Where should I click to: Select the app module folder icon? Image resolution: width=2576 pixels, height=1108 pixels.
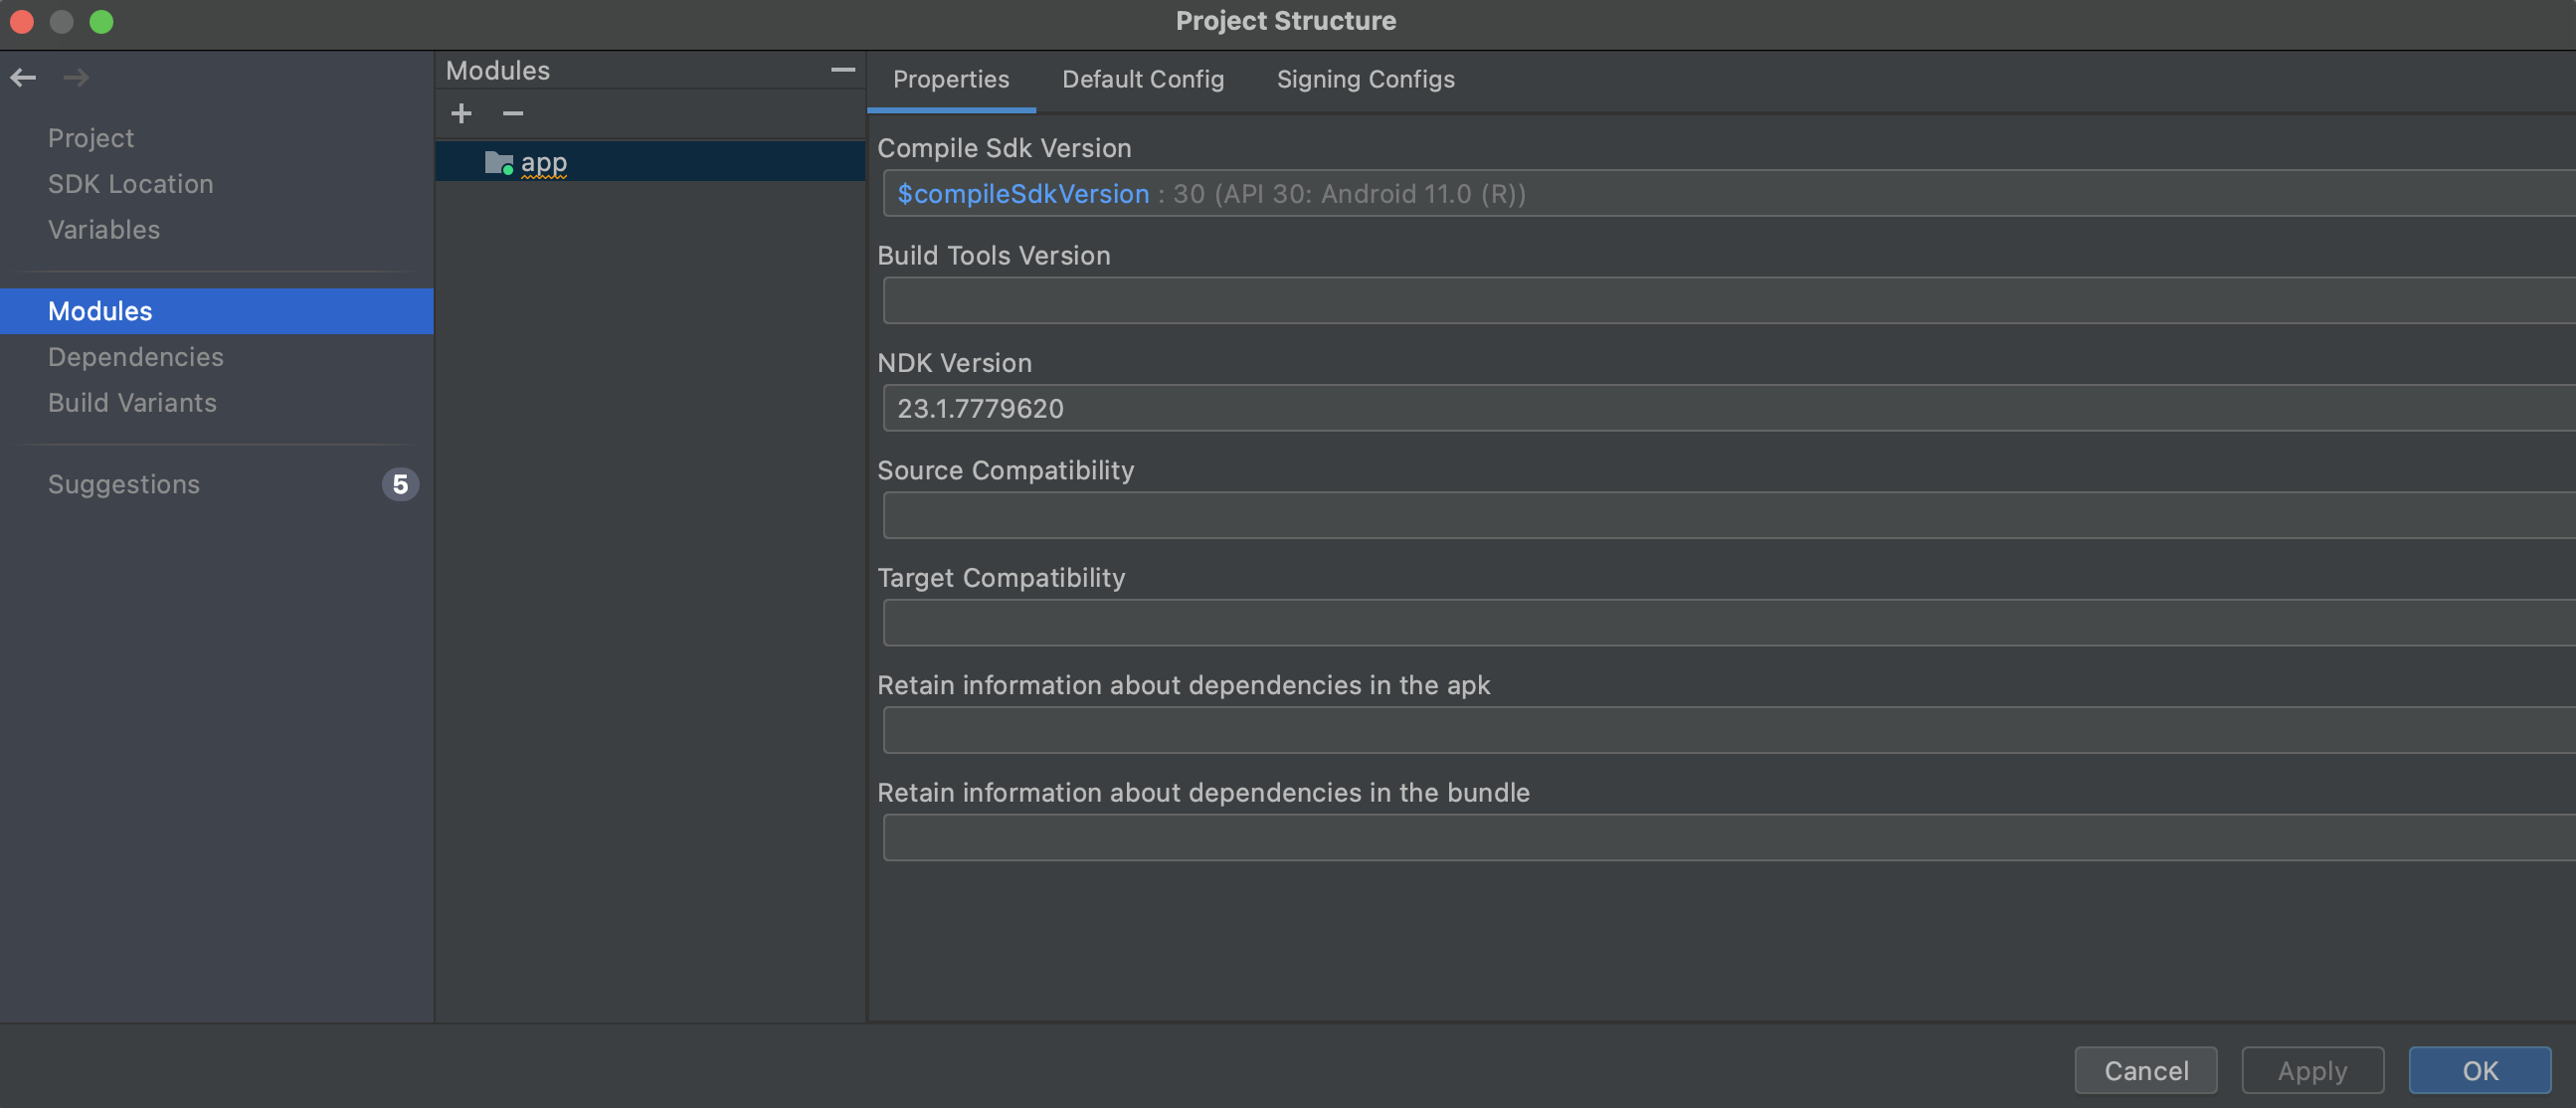(x=498, y=162)
